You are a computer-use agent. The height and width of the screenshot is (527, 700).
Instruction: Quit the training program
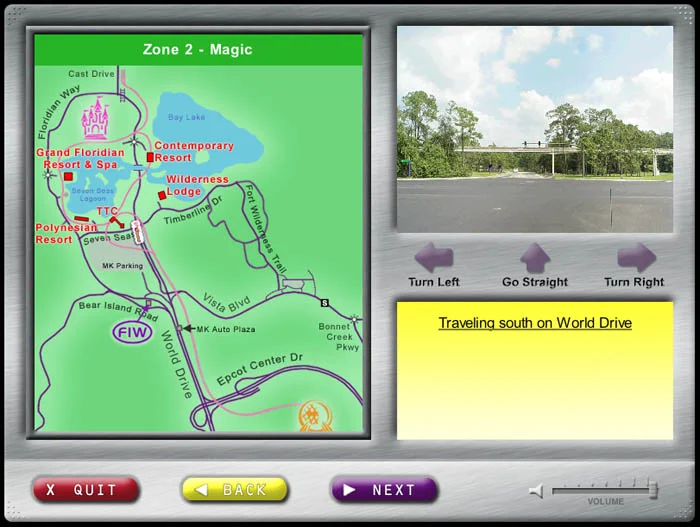[x=86, y=490]
